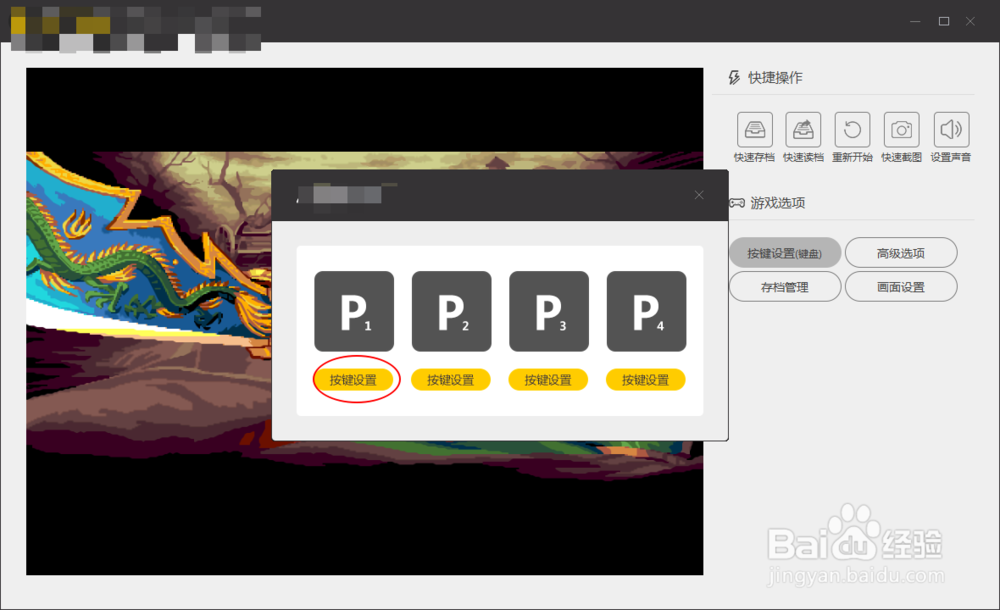Screen dimensions: 1000x610
Task: Take a screenshot with 快速截图 icon
Action: coord(901,130)
